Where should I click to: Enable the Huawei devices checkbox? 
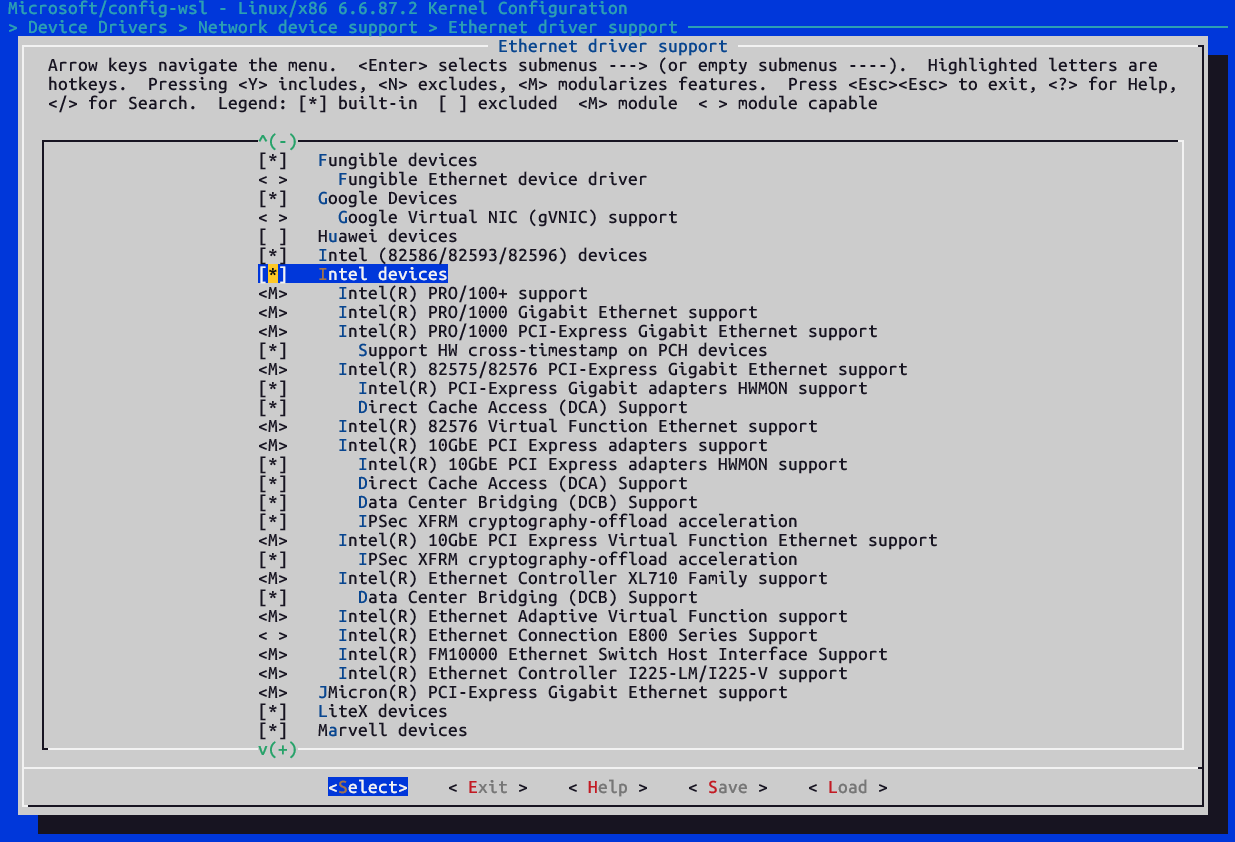[x=273, y=236]
